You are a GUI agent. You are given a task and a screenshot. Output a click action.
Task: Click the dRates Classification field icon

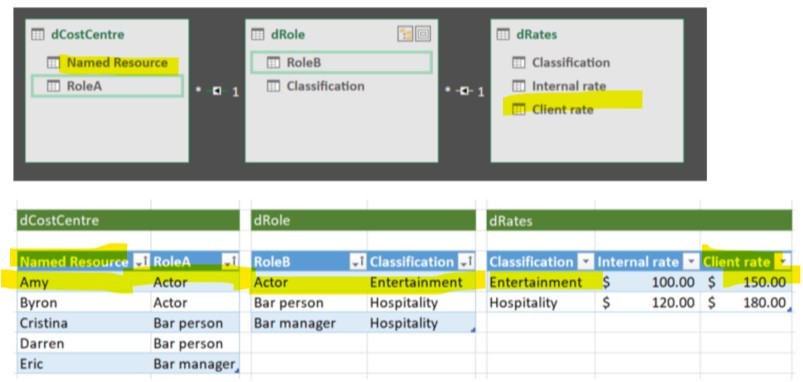519,63
